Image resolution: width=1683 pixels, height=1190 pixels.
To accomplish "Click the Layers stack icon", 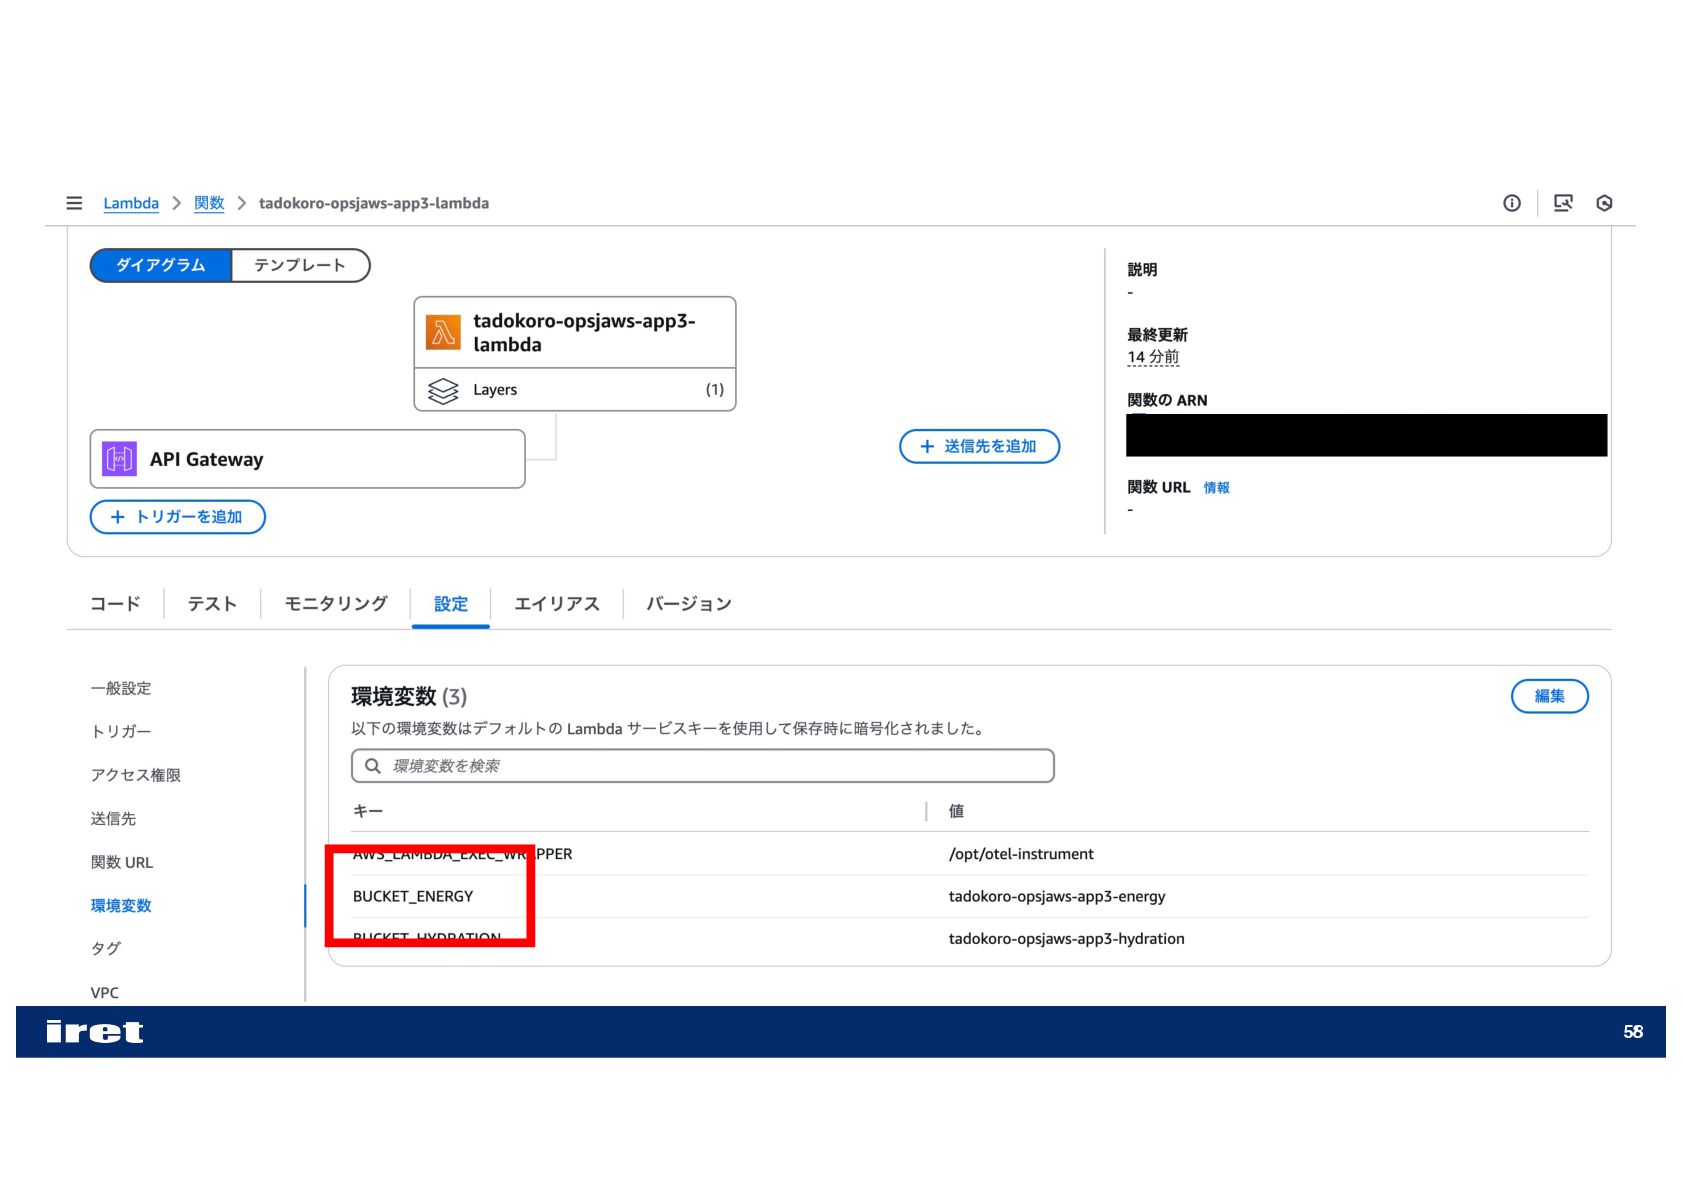I will [x=443, y=390].
